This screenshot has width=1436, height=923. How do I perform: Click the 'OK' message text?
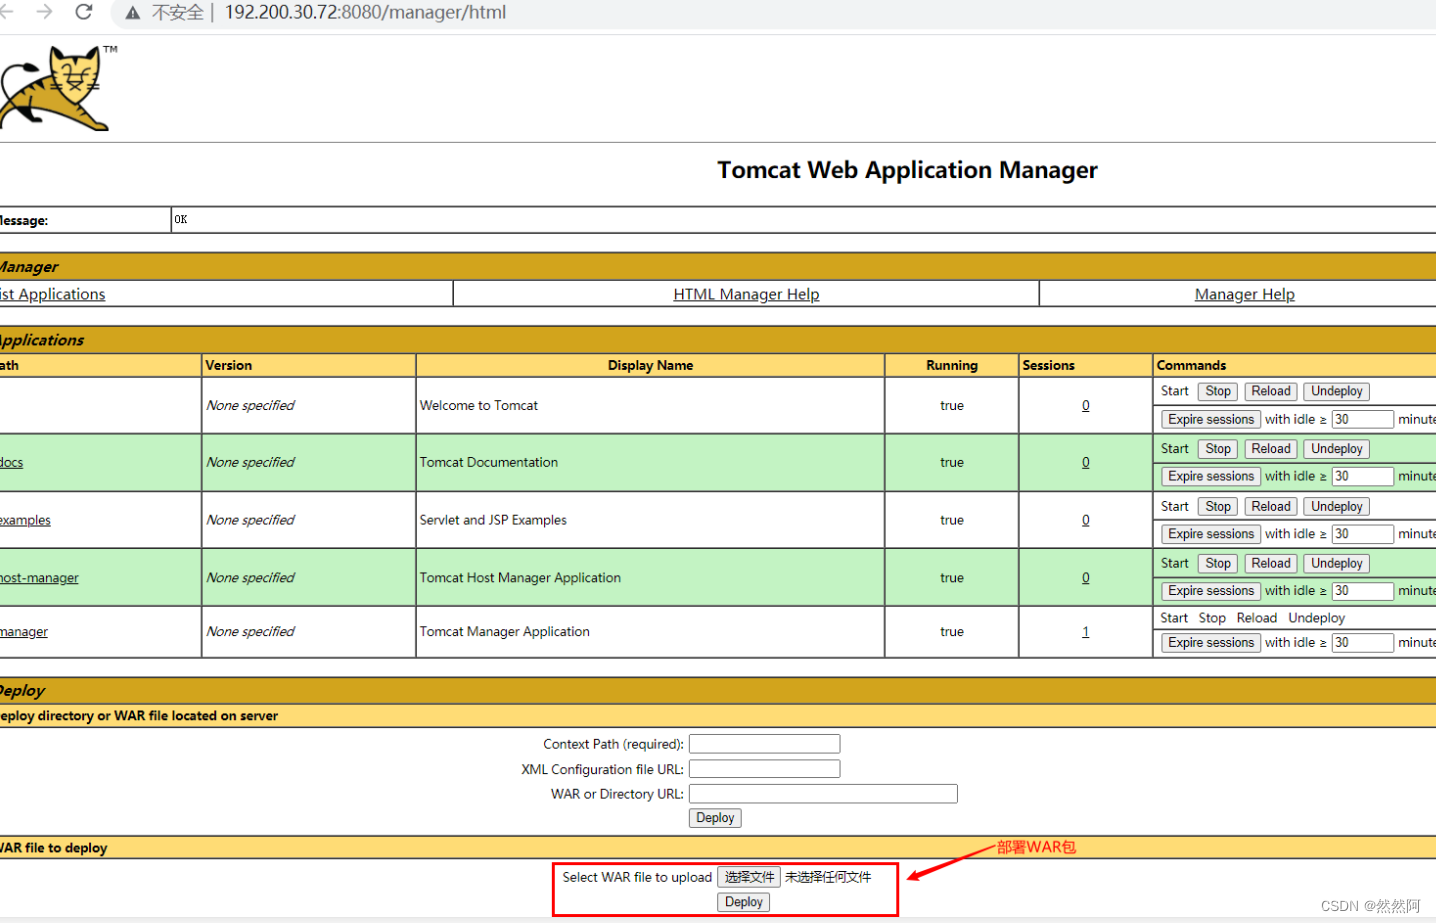tap(181, 220)
